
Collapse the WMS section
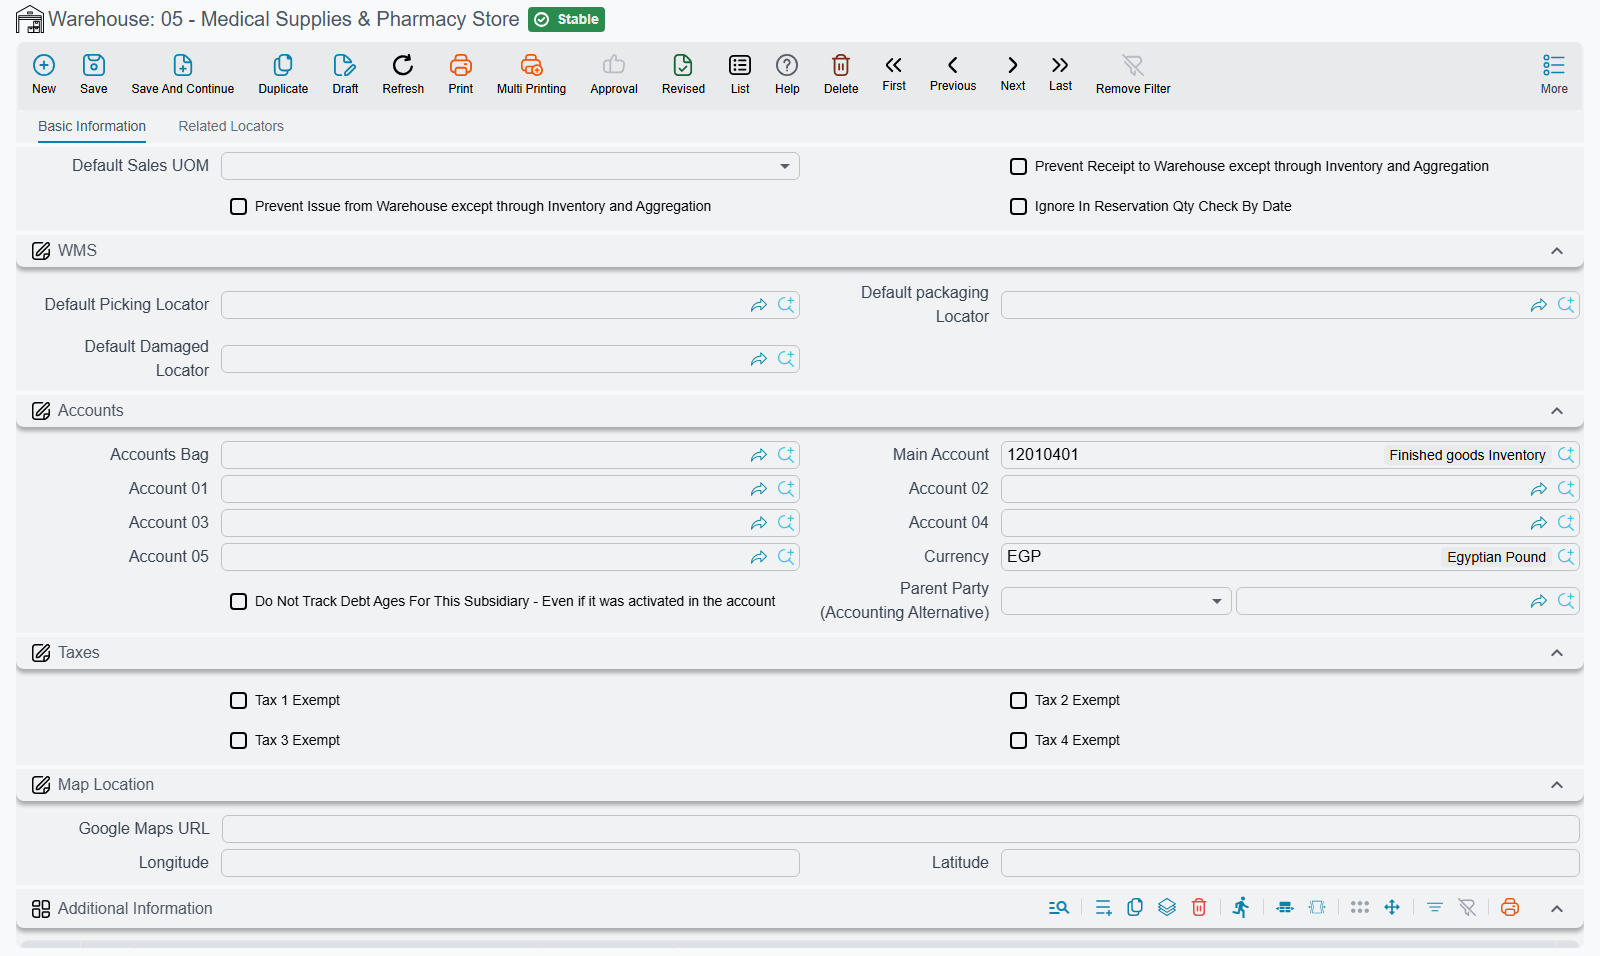point(1557,251)
